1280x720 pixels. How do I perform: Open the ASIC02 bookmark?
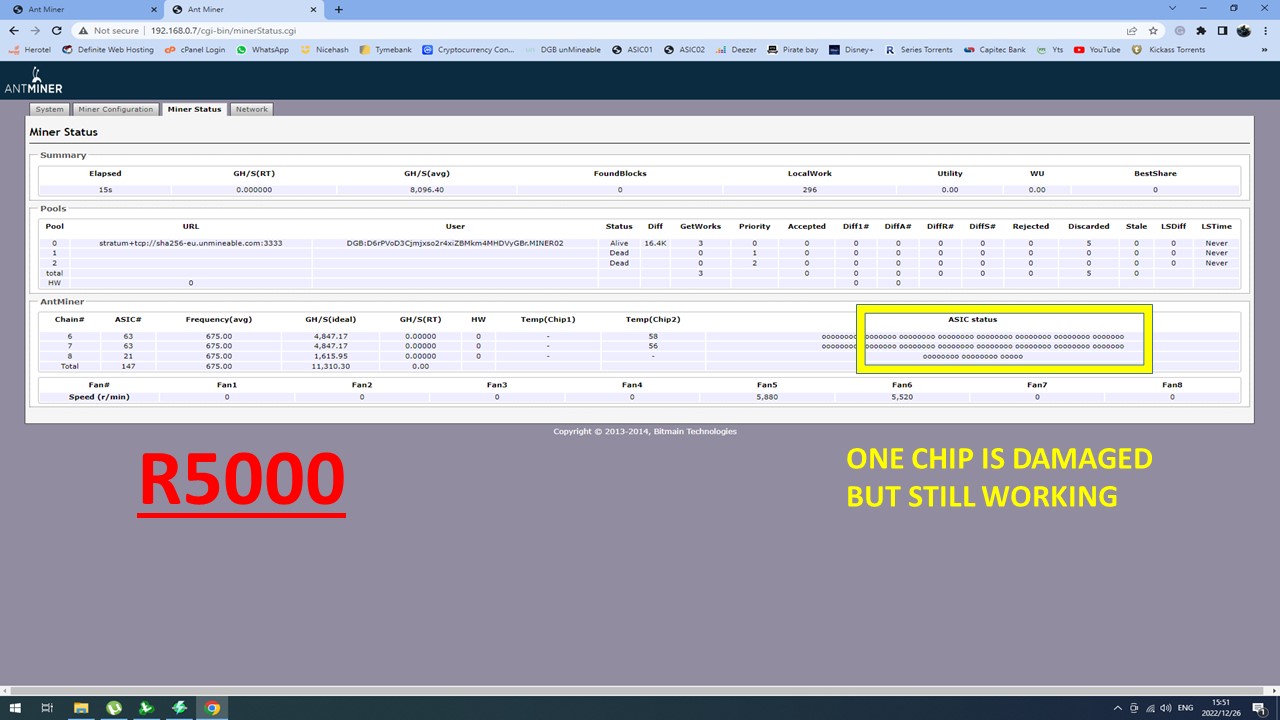pyautogui.click(x=685, y=49)
